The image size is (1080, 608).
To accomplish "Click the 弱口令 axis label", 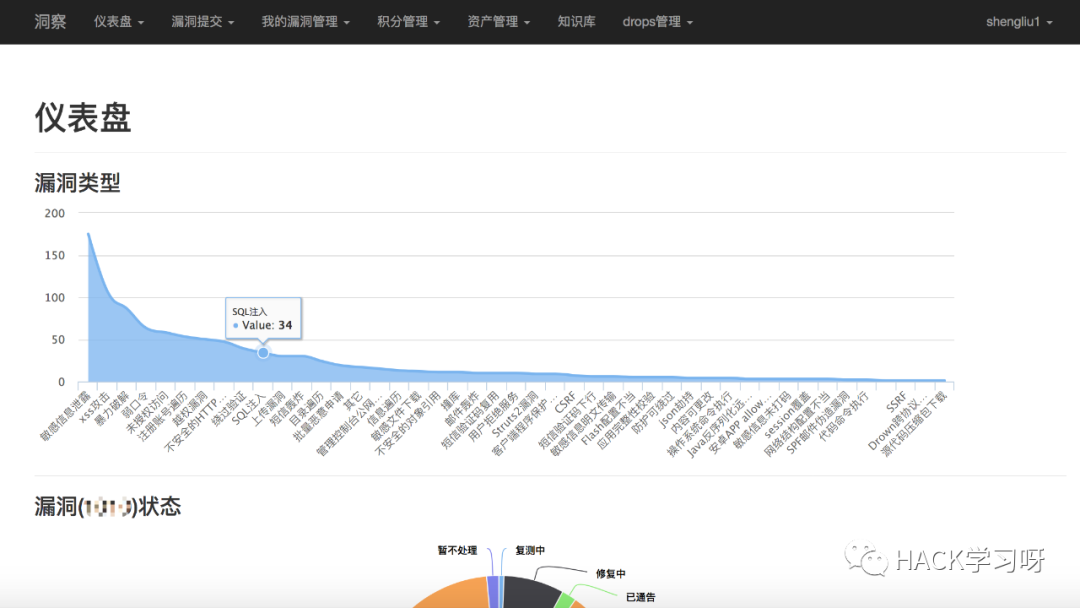I will [136, 405].
